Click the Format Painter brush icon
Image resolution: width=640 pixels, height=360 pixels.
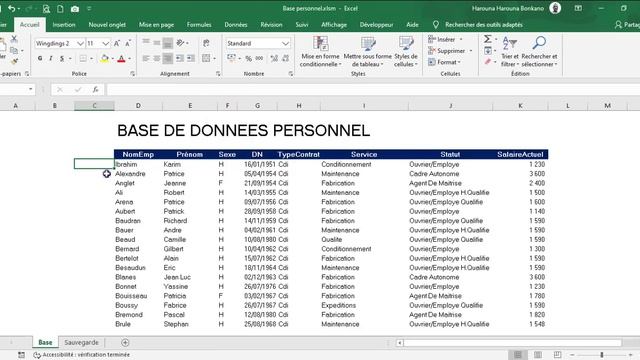(14, 62)
